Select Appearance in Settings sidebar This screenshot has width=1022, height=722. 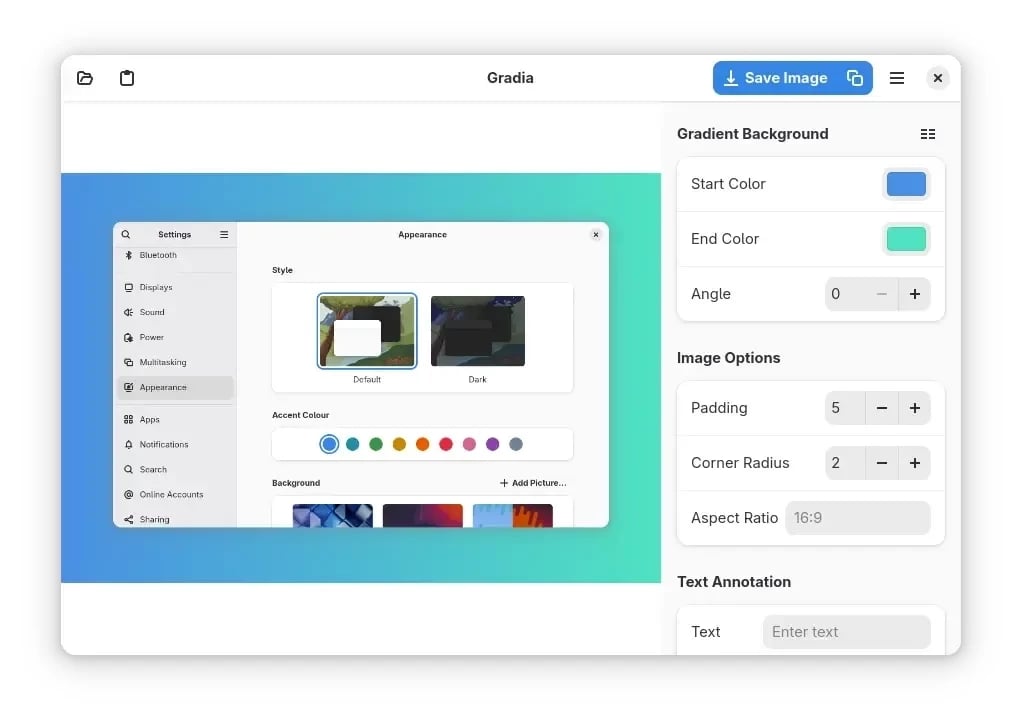[175, 388]
